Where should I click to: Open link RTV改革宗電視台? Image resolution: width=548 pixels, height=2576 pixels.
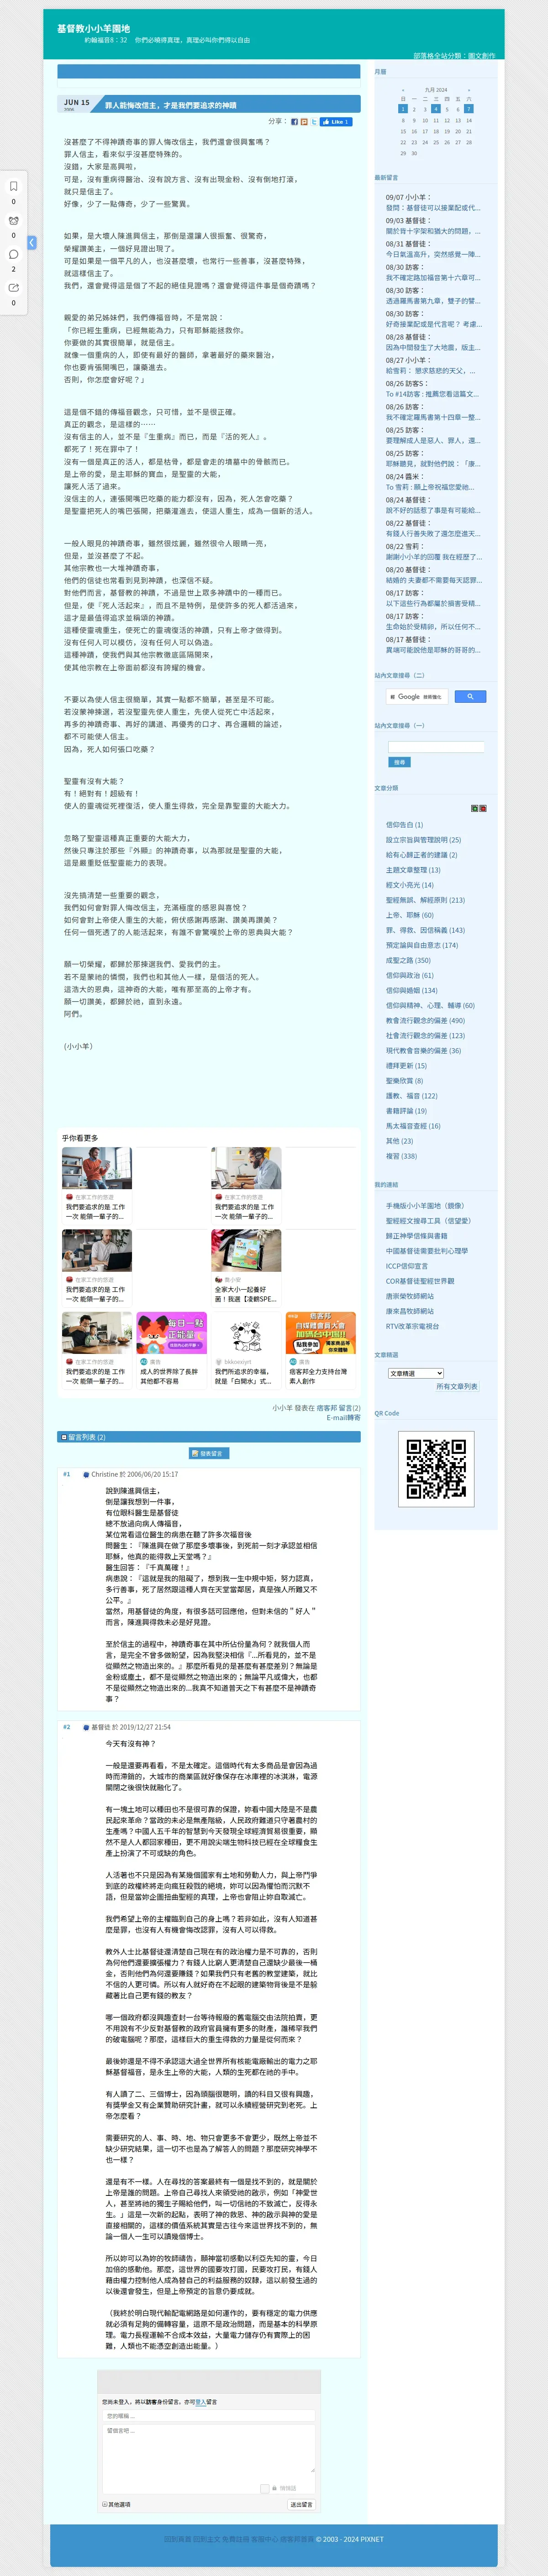click(x=412, y=1326)
